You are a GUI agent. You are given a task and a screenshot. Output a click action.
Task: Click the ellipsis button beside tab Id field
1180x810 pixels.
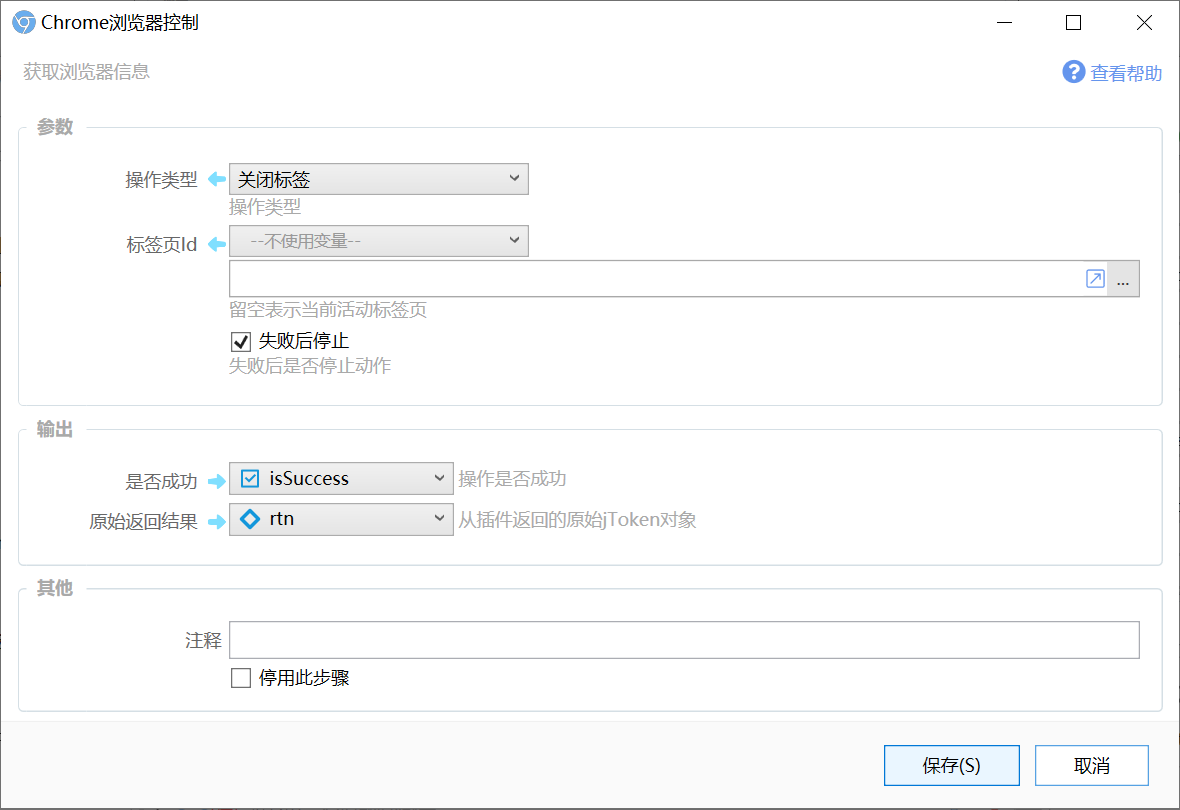tap(1123, 279)
